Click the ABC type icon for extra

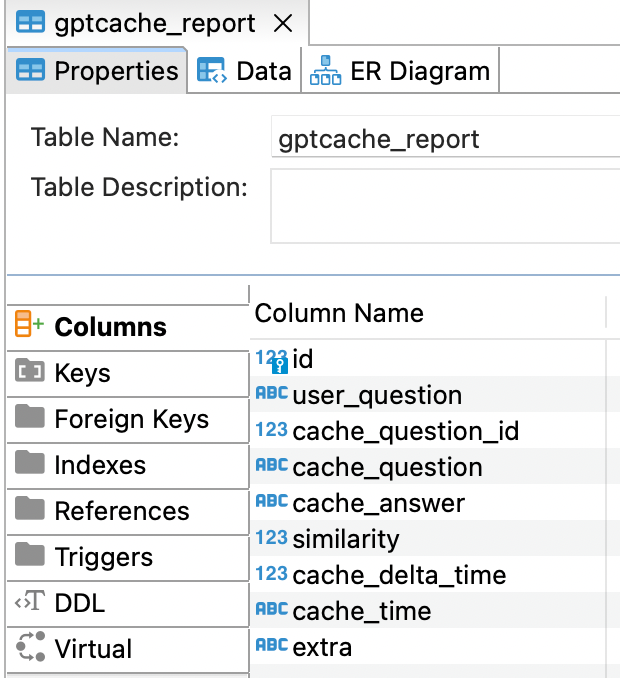(x=272, y=645)
